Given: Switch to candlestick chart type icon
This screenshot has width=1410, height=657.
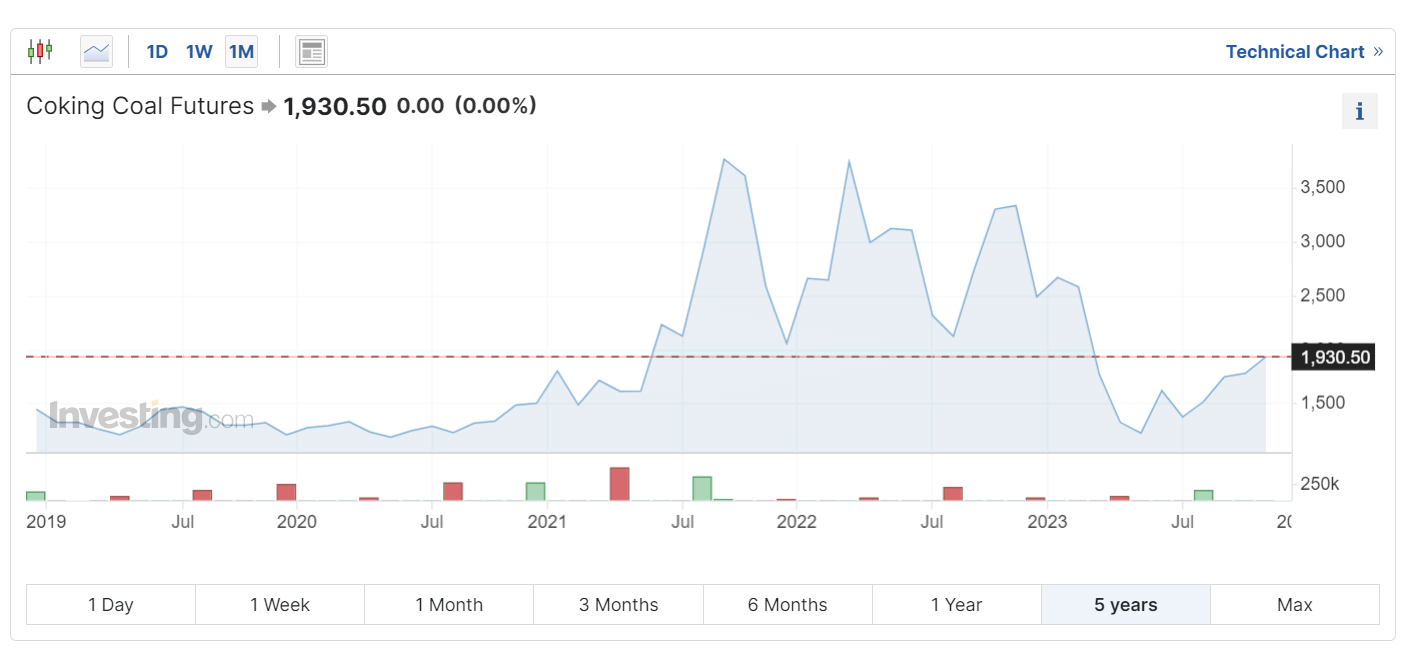Looking at the screenshot, I should 40,51.
